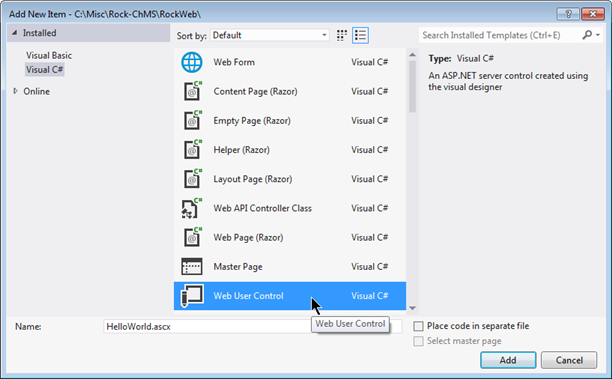
Task: Check the Select master page checkbox
Action: click(418, 341)
